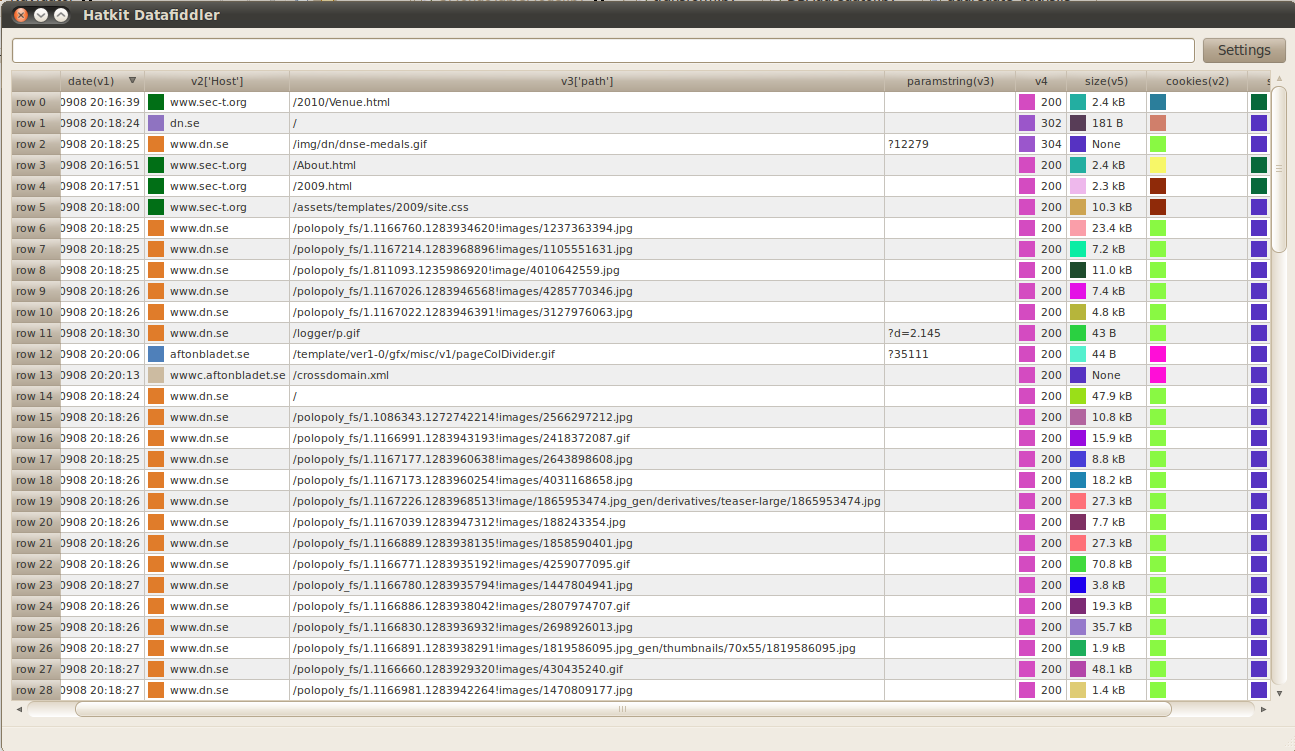Viewport: 1295px width, 751px height.
Task: Click yellow cookies swatch in row 3
Action: pyautogui.click(x=1158, y=165)
